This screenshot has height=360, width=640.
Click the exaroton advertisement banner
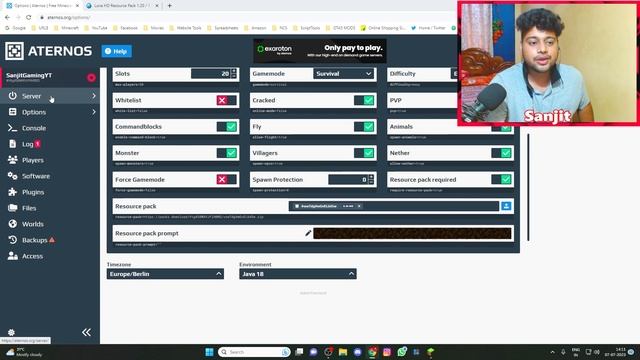(x=320, y=51)
